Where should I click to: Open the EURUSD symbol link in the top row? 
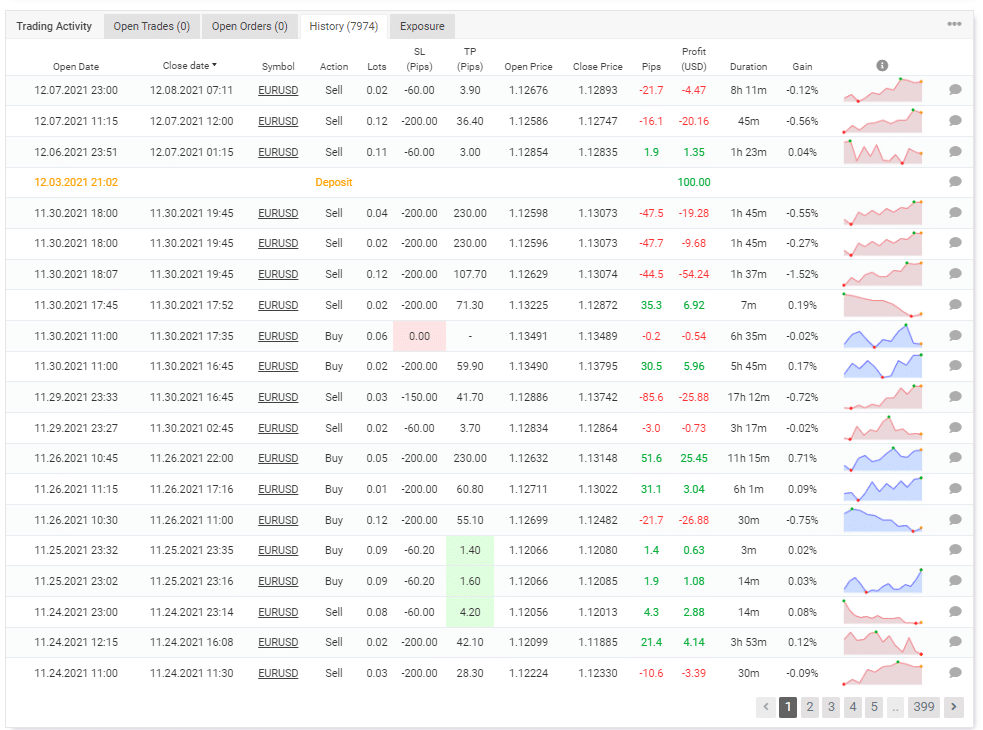278,90
